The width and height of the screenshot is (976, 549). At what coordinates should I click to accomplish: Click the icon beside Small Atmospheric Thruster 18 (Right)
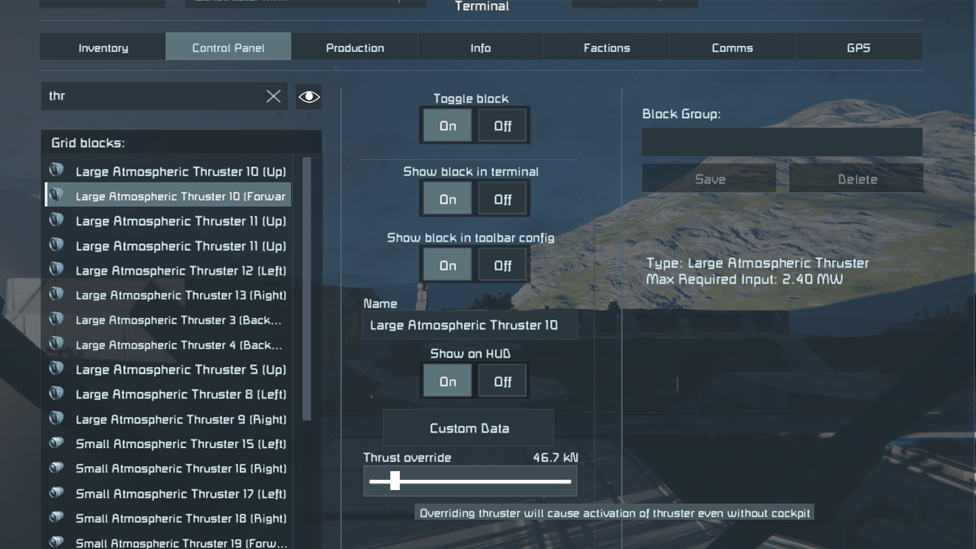(x=57, y=517)
